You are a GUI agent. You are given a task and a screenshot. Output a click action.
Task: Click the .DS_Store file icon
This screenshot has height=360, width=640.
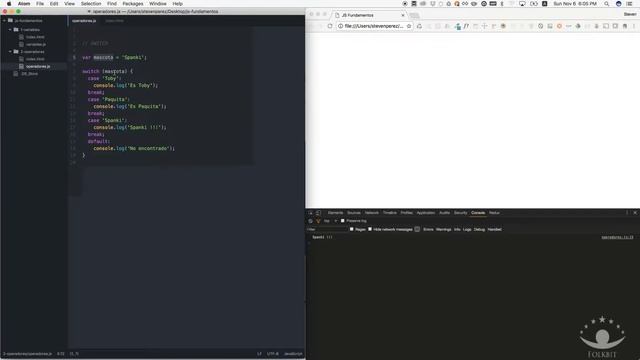[x=16, y=74]
